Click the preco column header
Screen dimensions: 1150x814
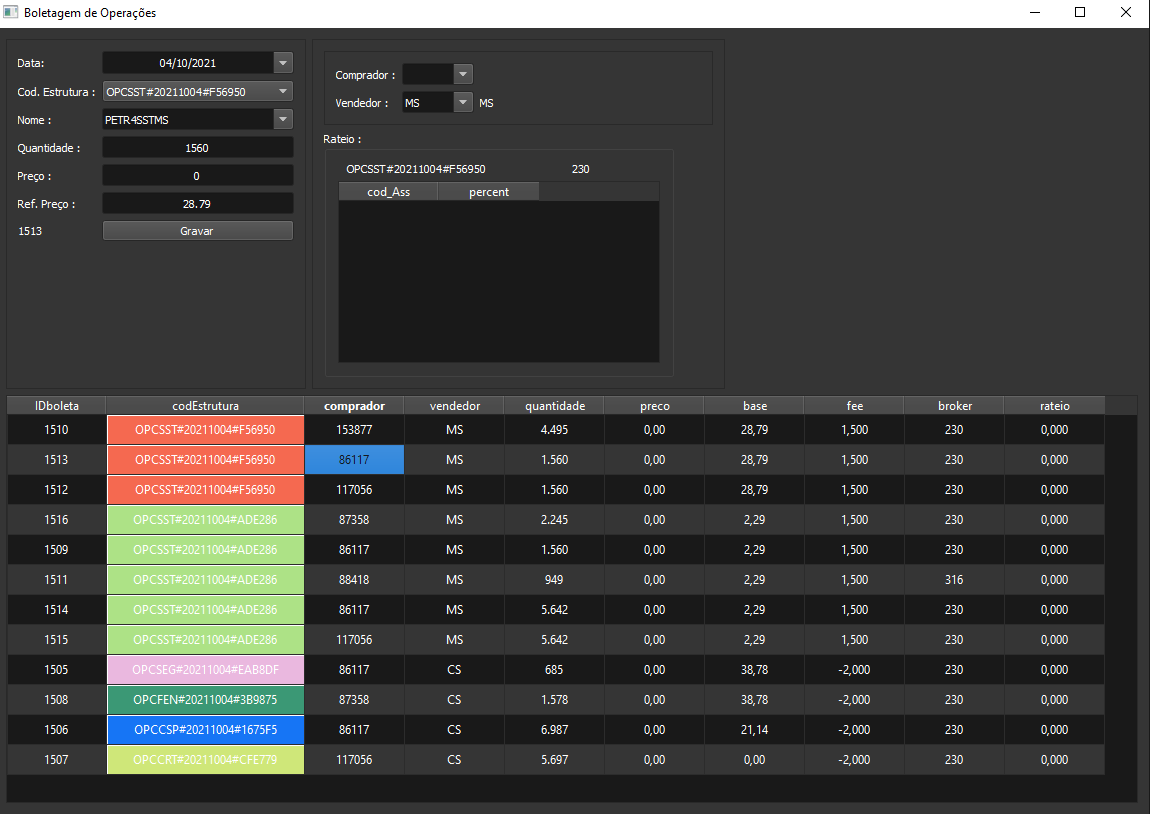[x=654, y=406]
